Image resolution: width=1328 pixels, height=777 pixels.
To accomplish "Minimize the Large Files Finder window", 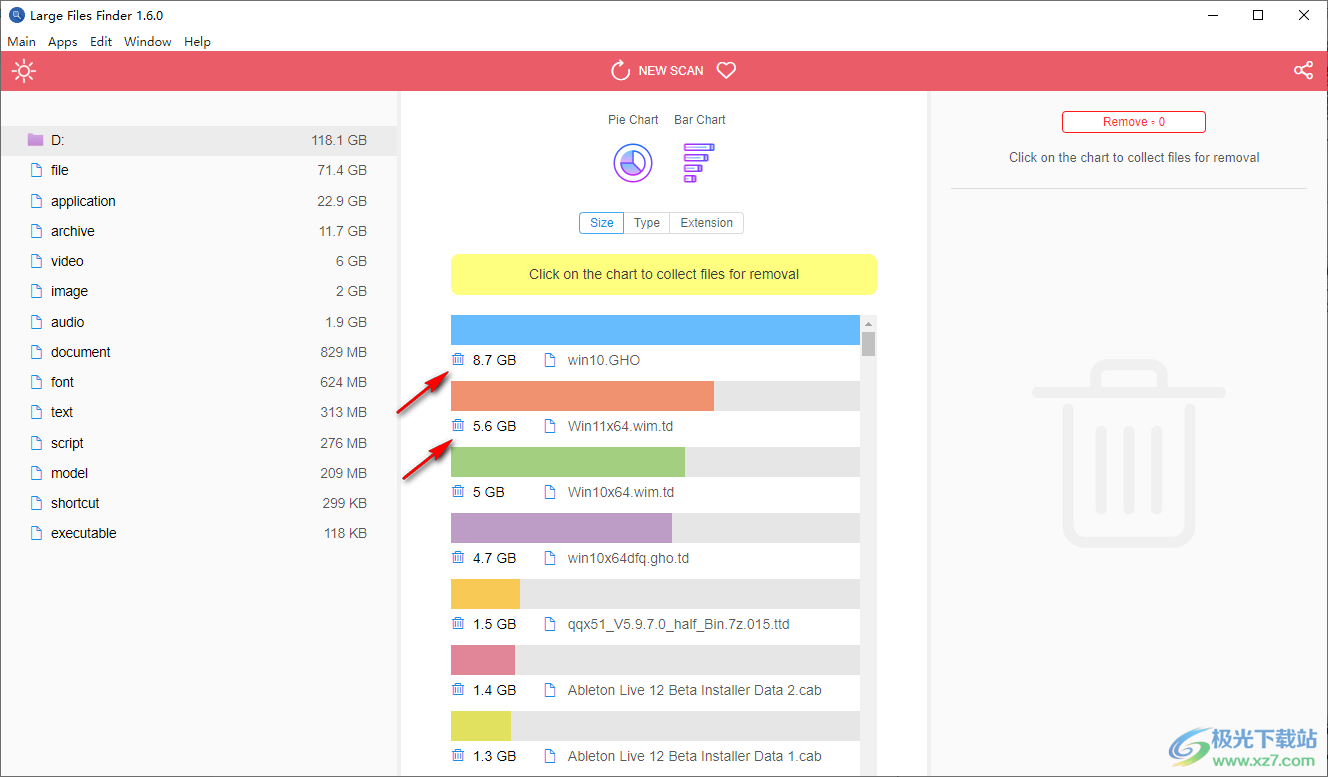I will 1212,15.
